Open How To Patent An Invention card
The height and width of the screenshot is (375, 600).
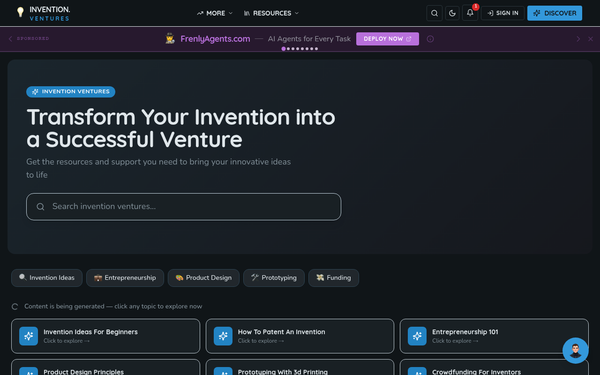point(300,336)
